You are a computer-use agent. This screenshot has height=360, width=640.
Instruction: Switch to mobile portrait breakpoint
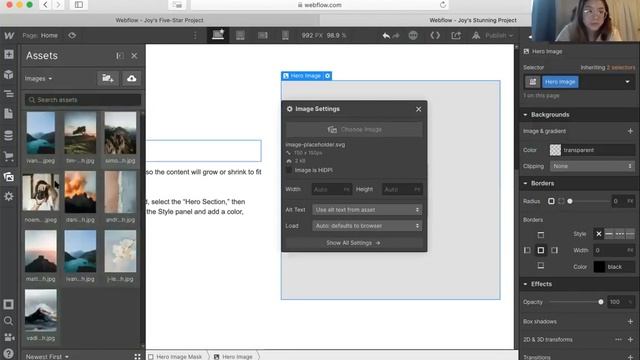tap(285, 36)
